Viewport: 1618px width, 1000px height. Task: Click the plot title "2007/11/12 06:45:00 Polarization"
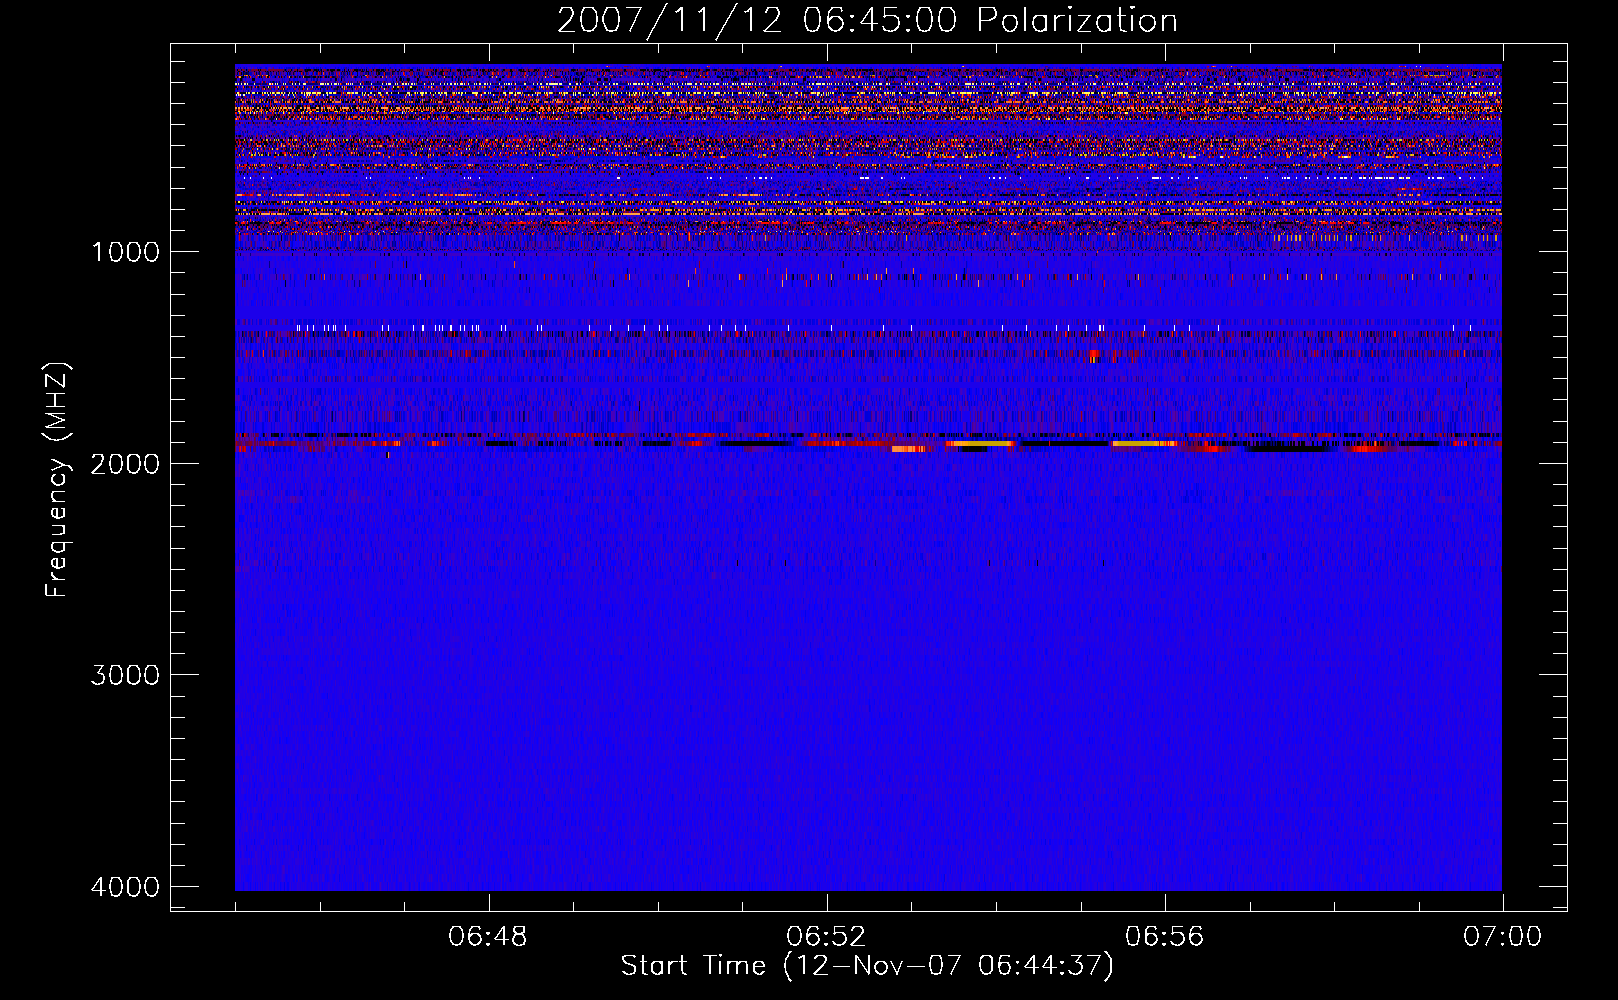click(866, 21)
